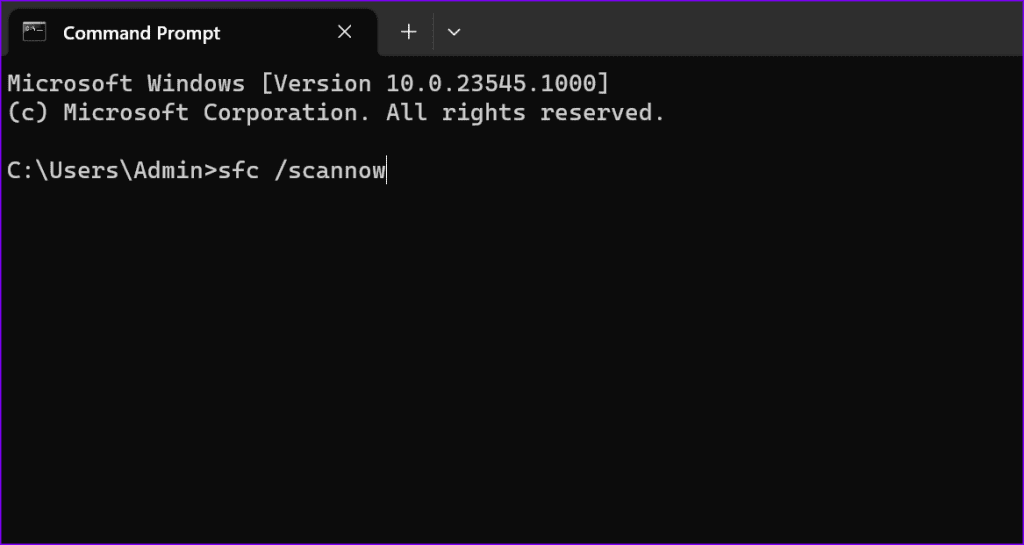Place cursor at end of command line
The height and width of the screenshot is (545, 1024).
click(x=387, y=171)
